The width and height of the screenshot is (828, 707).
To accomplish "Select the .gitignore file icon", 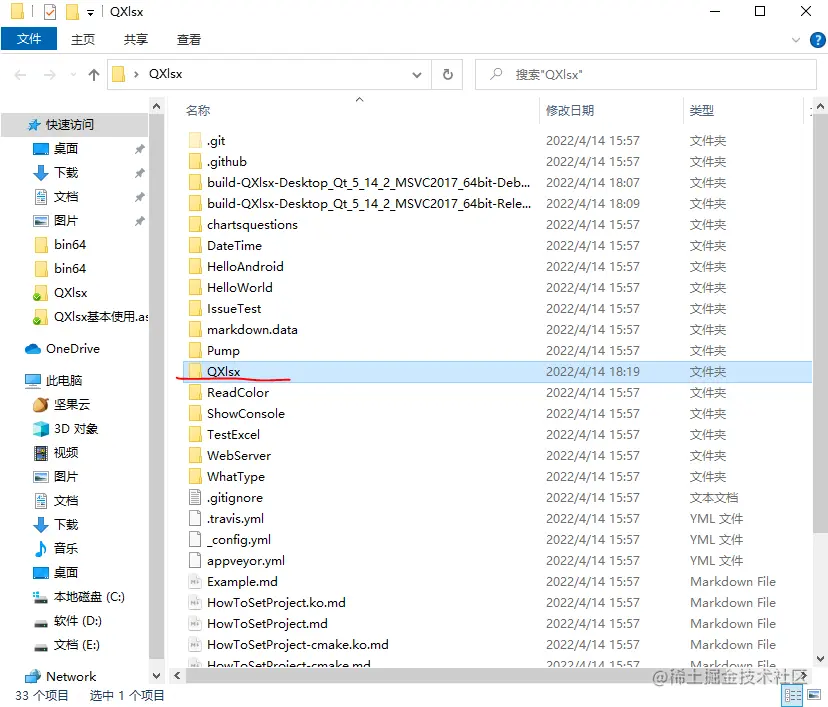I will [195, 497].
